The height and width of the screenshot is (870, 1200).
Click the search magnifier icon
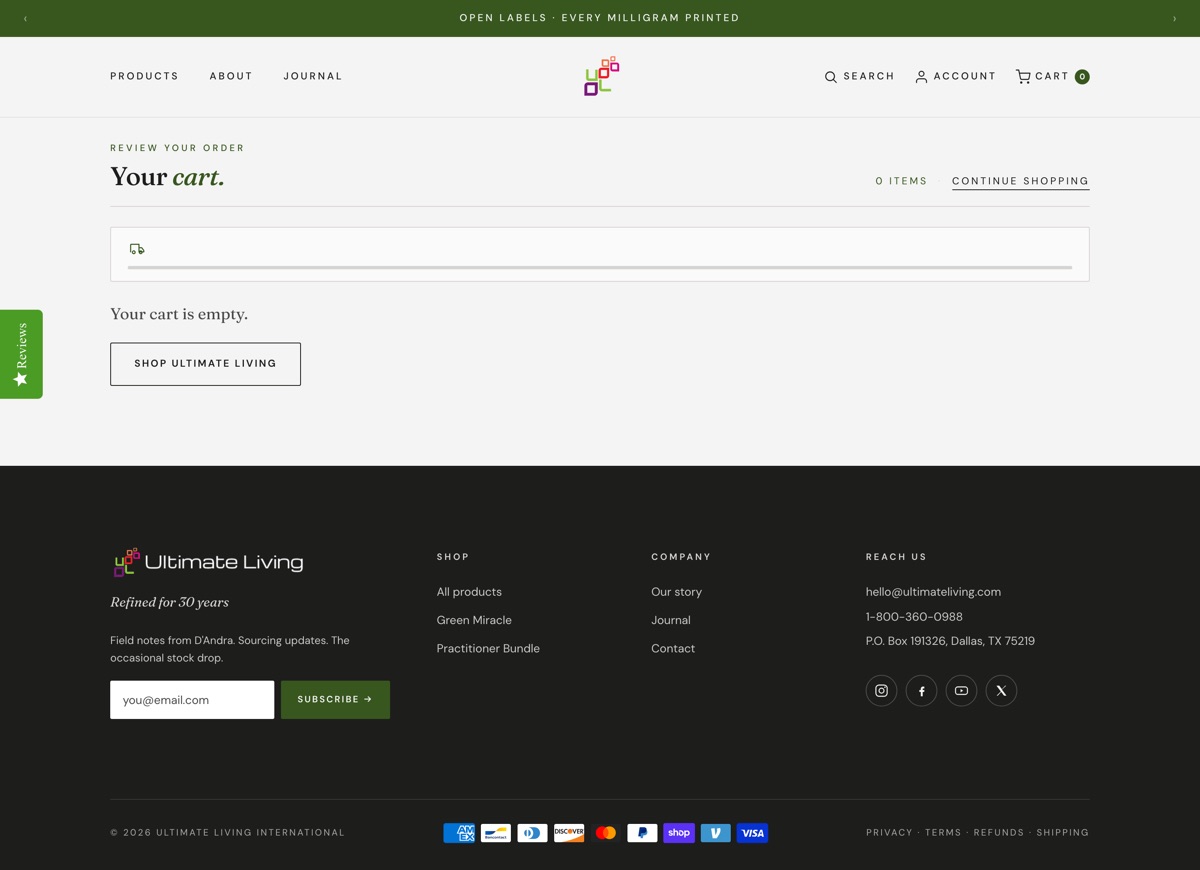point(830,77)
